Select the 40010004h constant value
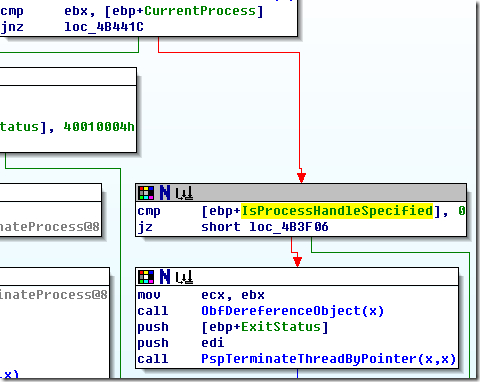 coord(99,127)
